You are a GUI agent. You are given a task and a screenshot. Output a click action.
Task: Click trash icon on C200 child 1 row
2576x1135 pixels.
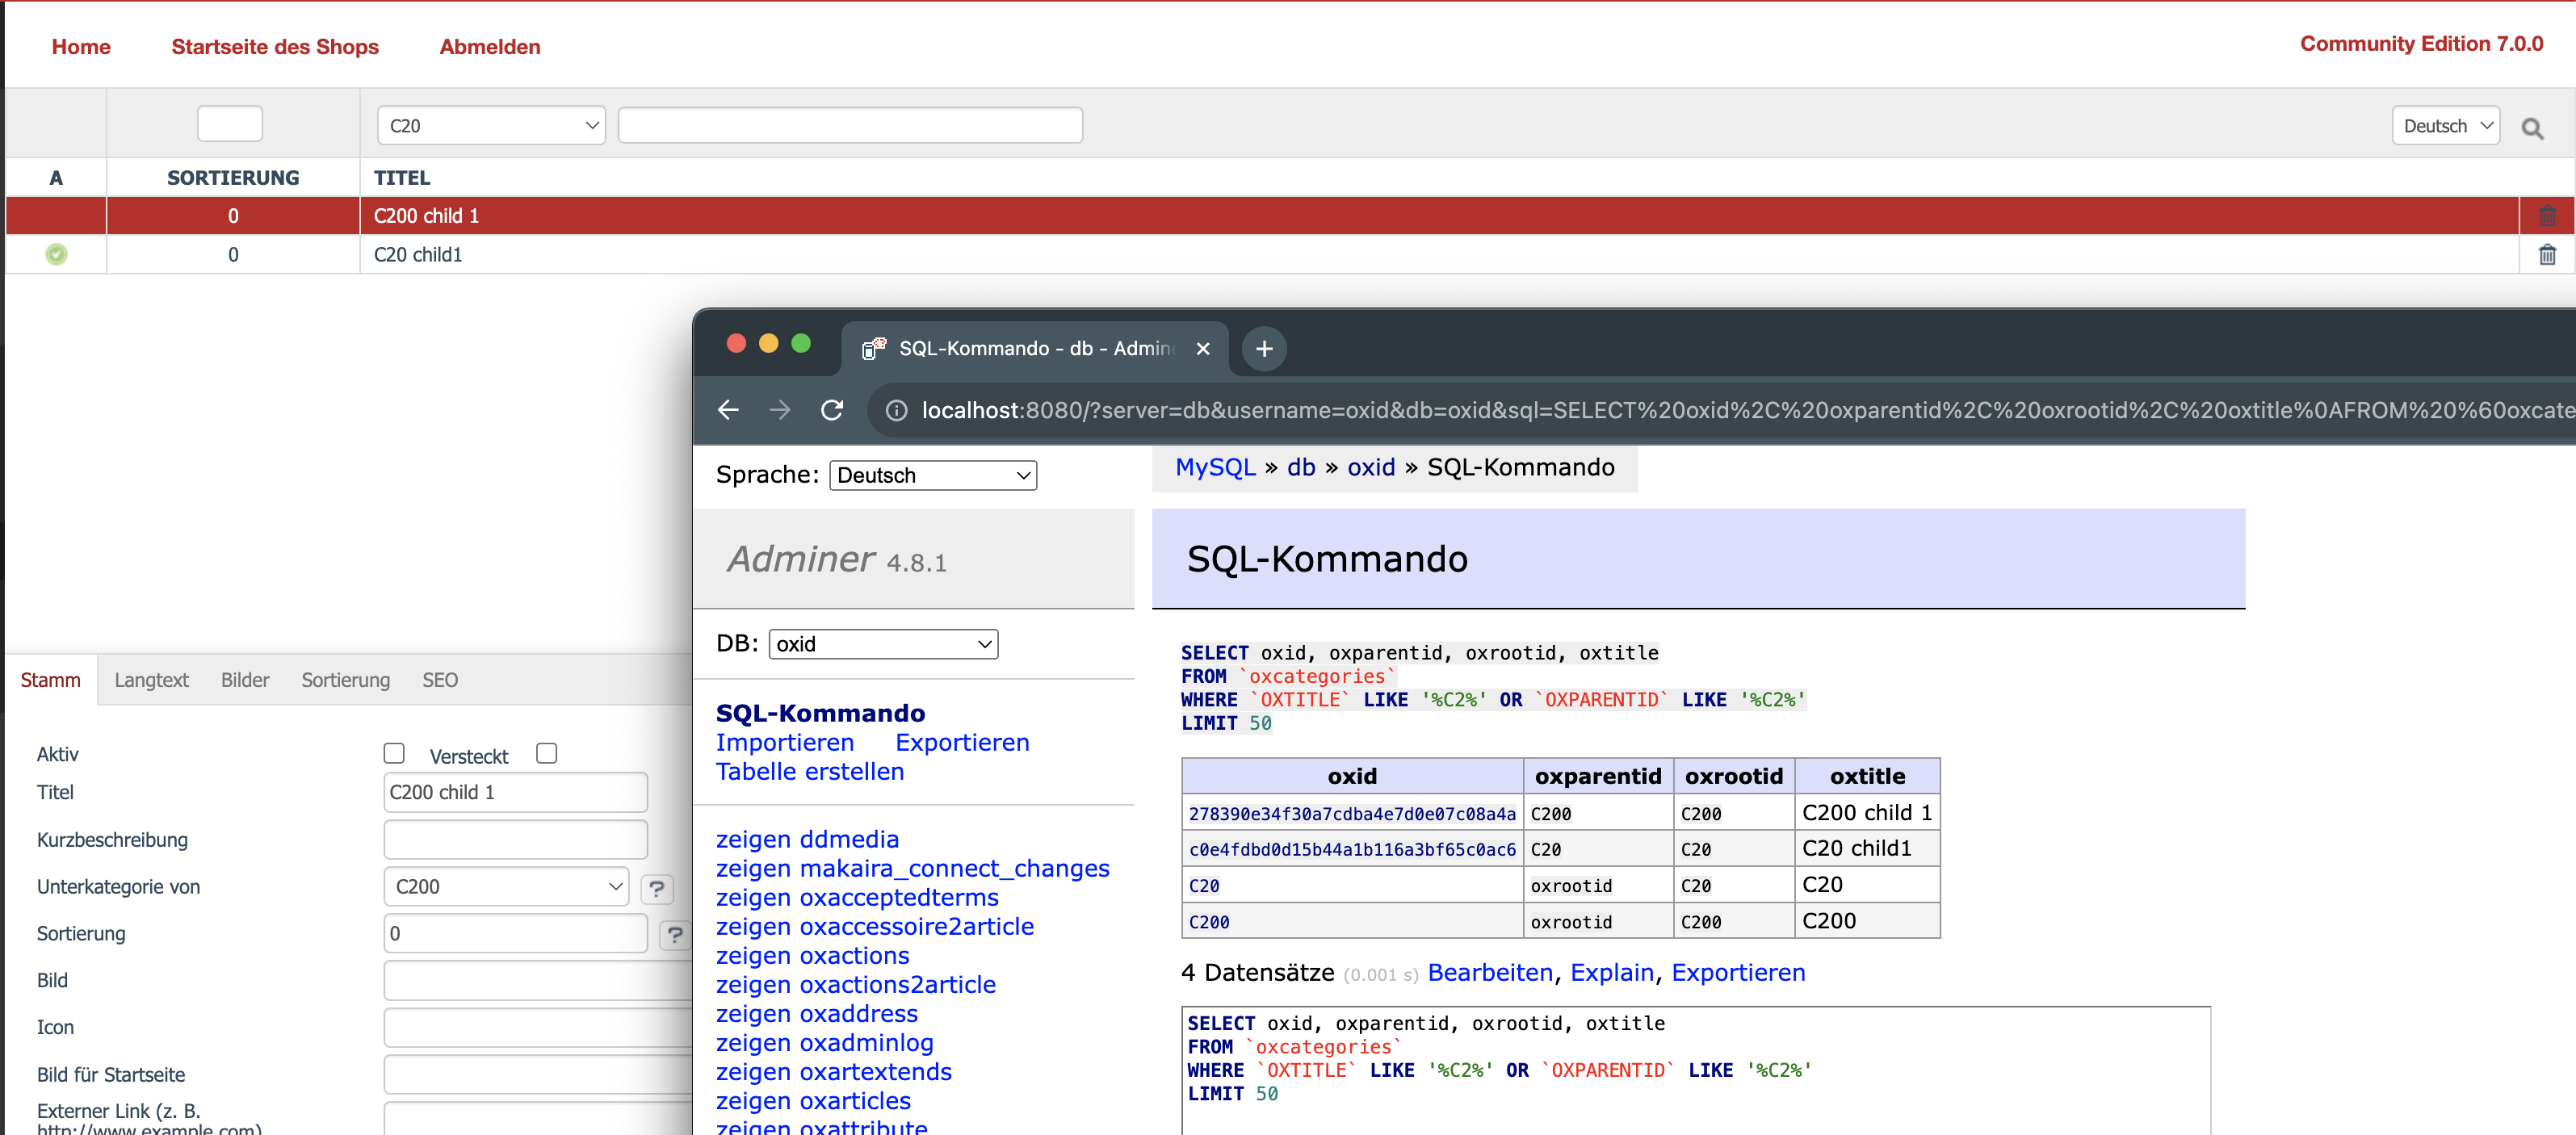tap(2546, 216)
